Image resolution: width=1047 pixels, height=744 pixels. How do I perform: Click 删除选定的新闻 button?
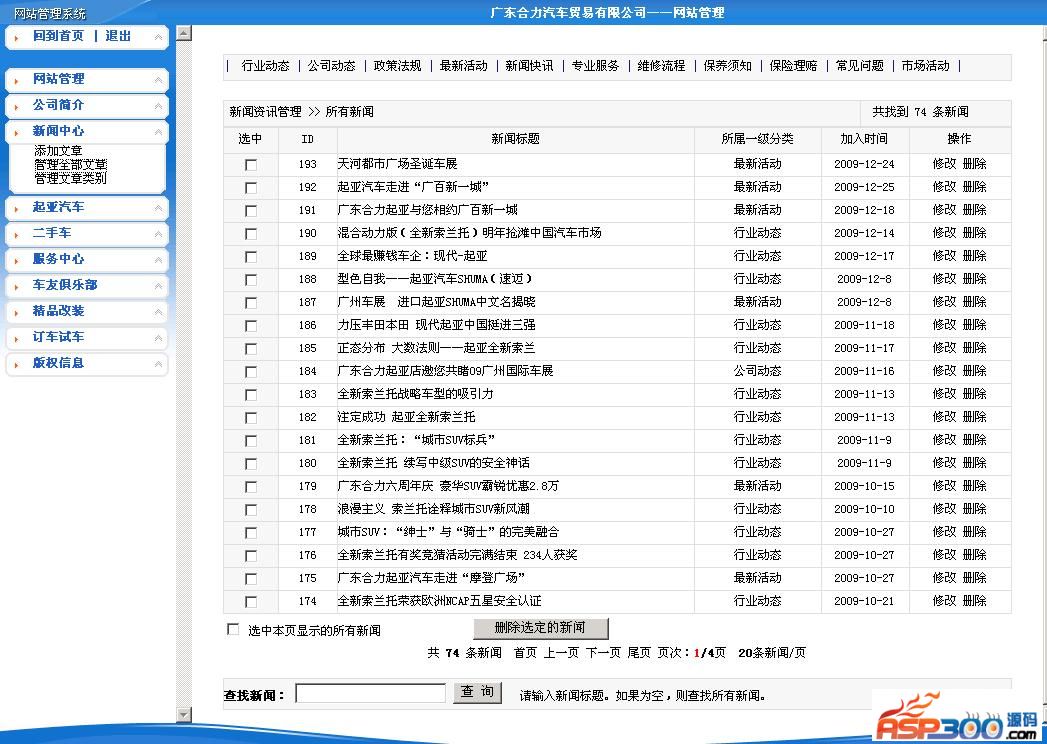541,628
